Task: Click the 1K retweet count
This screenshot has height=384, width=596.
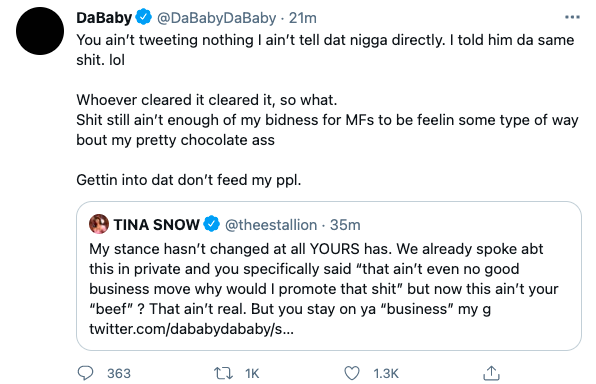Action: 252,373
